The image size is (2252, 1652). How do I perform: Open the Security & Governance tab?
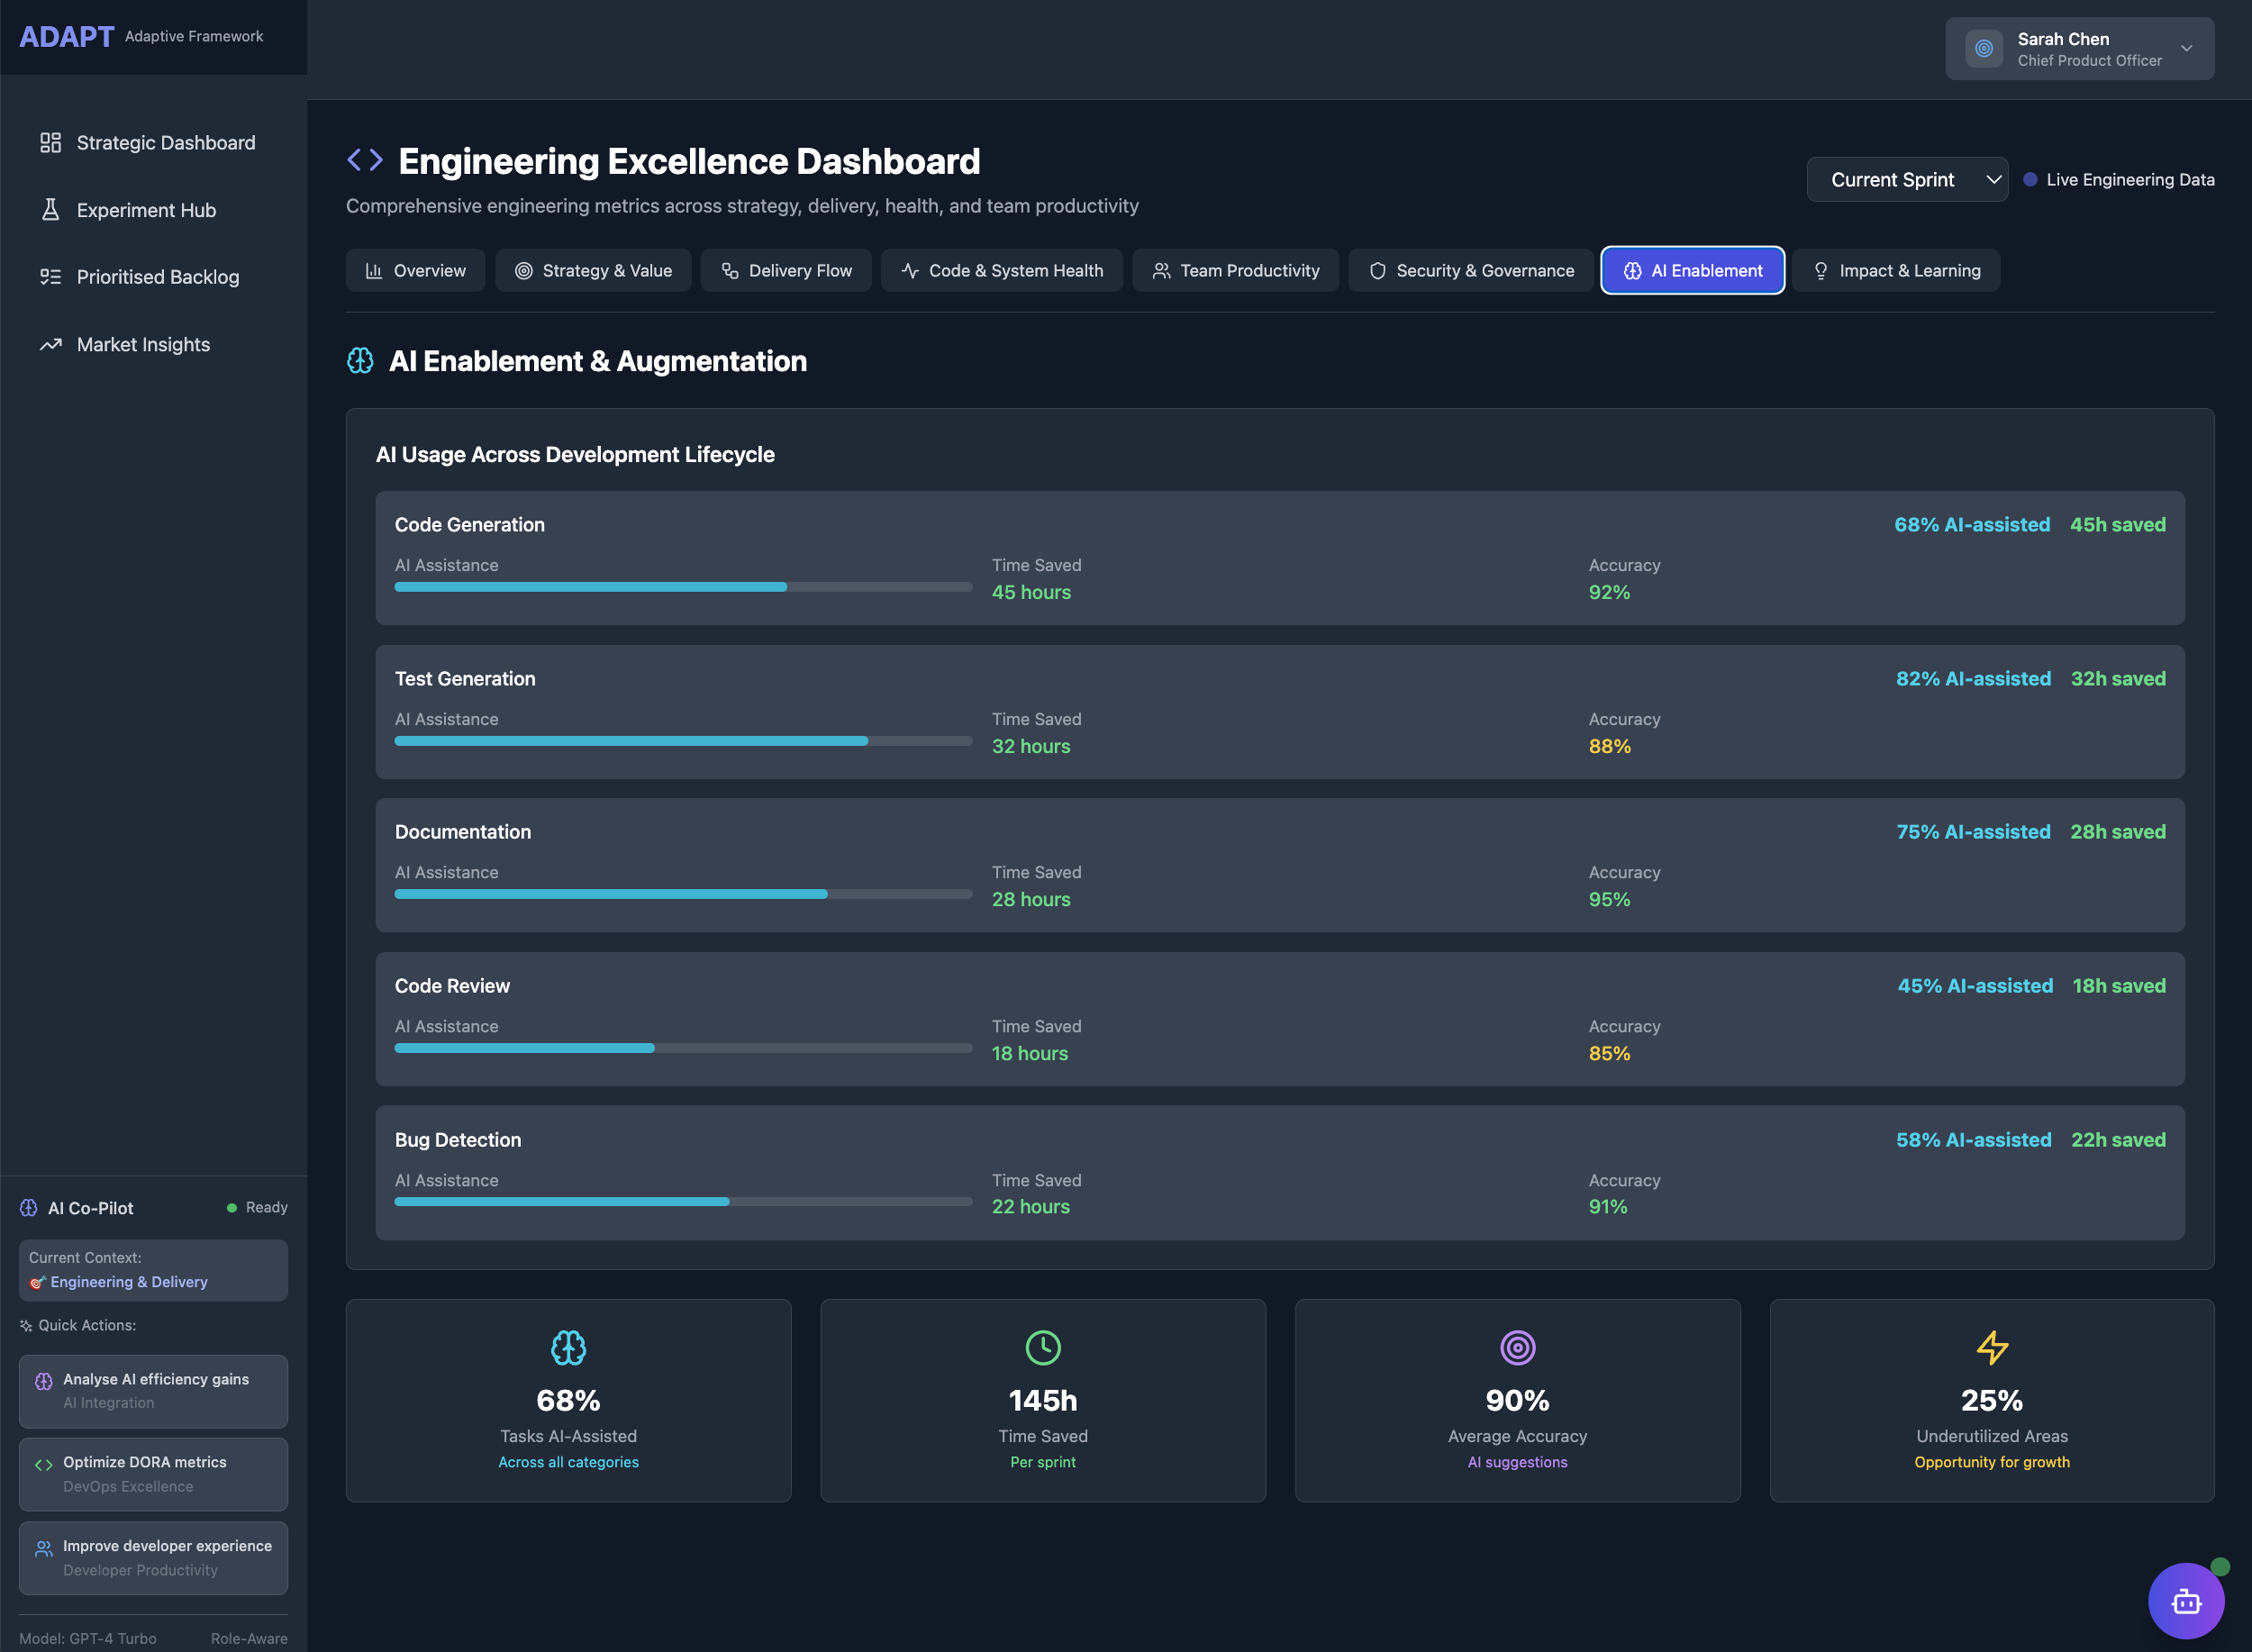[x=1470, y=271]
